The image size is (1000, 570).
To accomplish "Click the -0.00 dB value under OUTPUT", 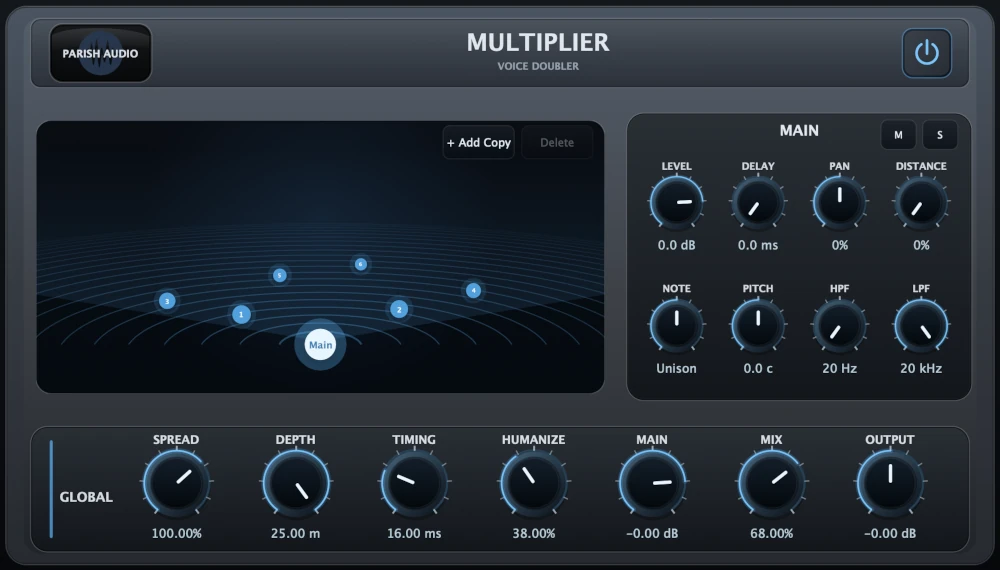I will click(890, 534).
